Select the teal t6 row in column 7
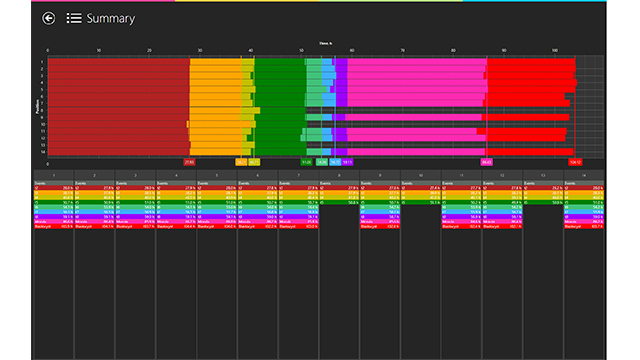640x360 pixels. coord(298,207)
